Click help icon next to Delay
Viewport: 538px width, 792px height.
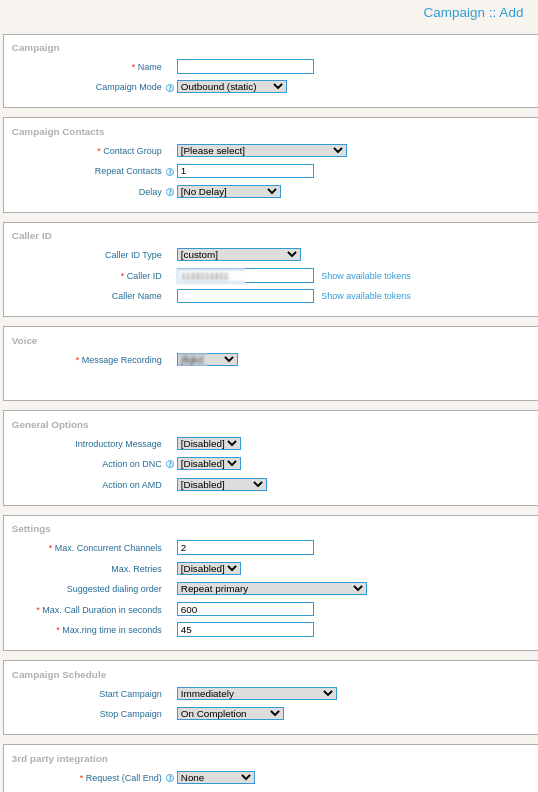[x=170, y=192]
